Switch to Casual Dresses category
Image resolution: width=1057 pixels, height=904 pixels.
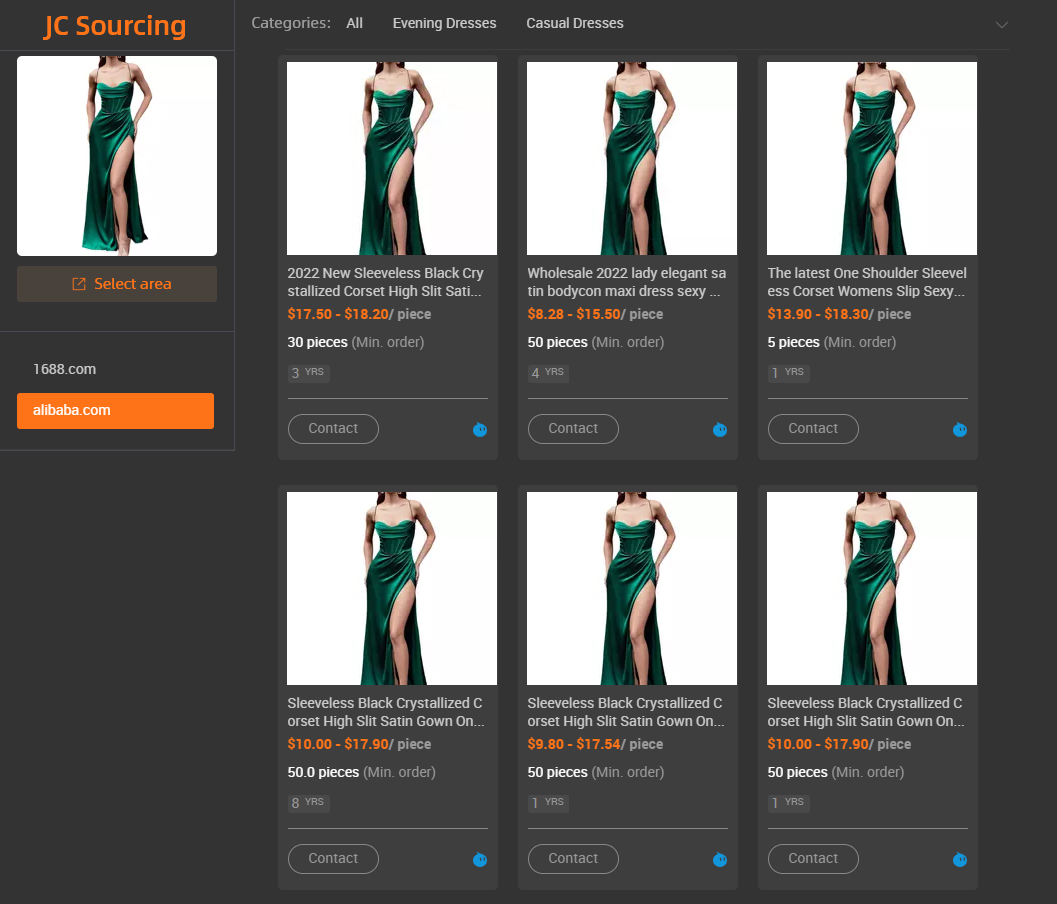click(x=575, y=23)
